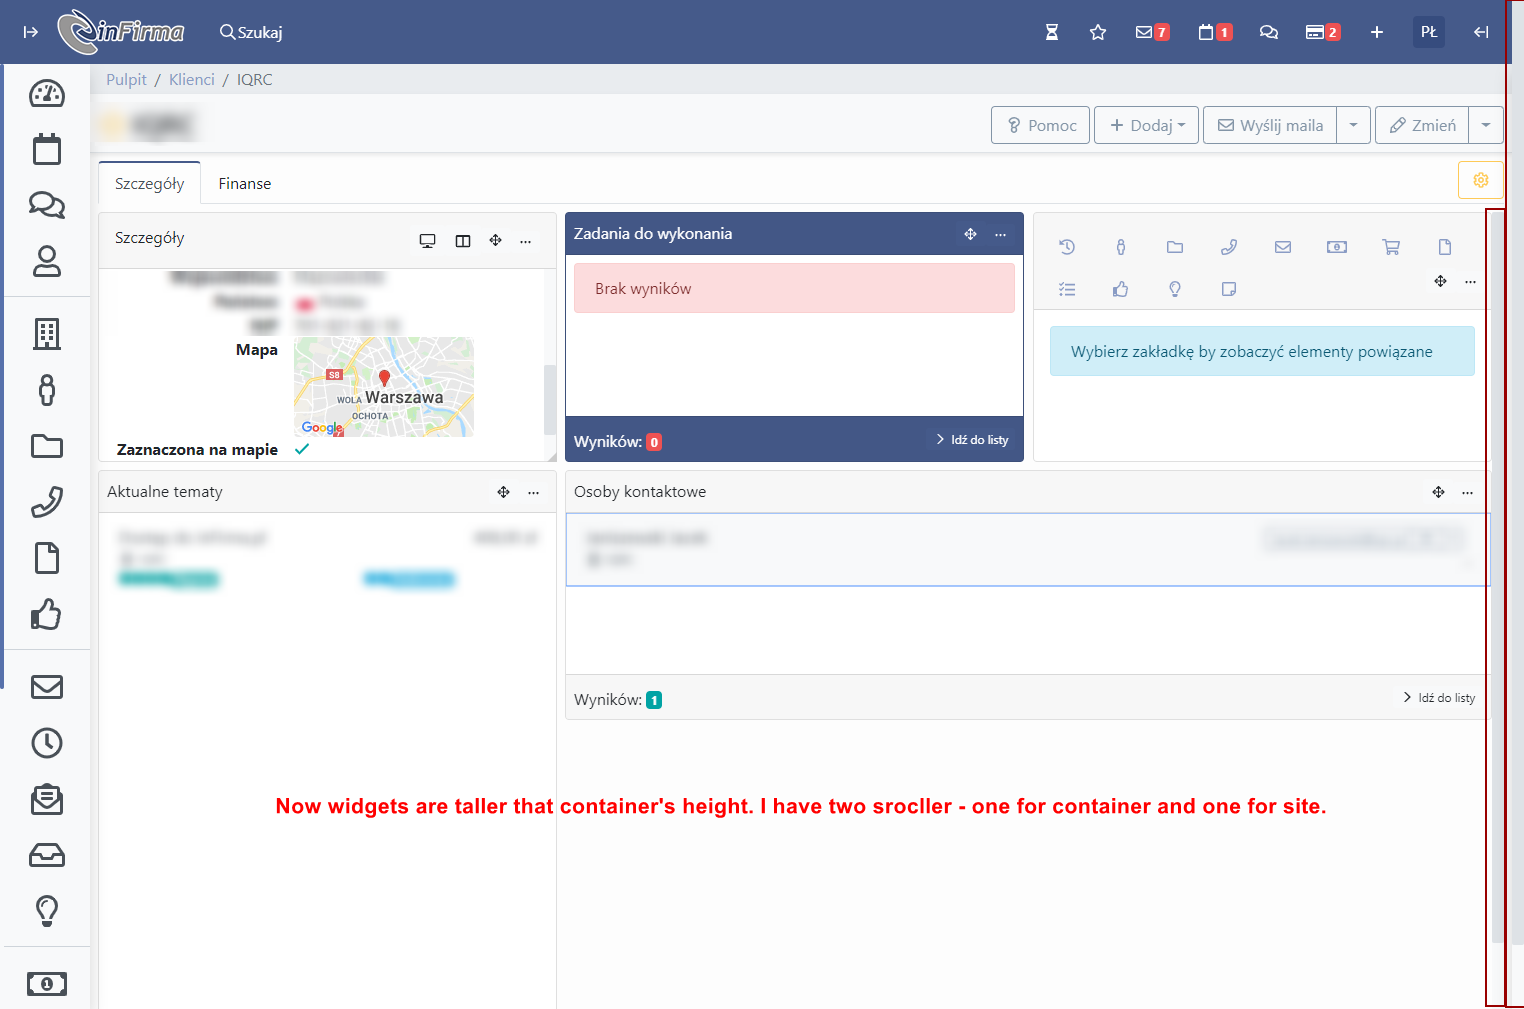Screen dimensions: 1524x1009
Task: Click the Pomoc button
Action: (x=1040, y=125)
